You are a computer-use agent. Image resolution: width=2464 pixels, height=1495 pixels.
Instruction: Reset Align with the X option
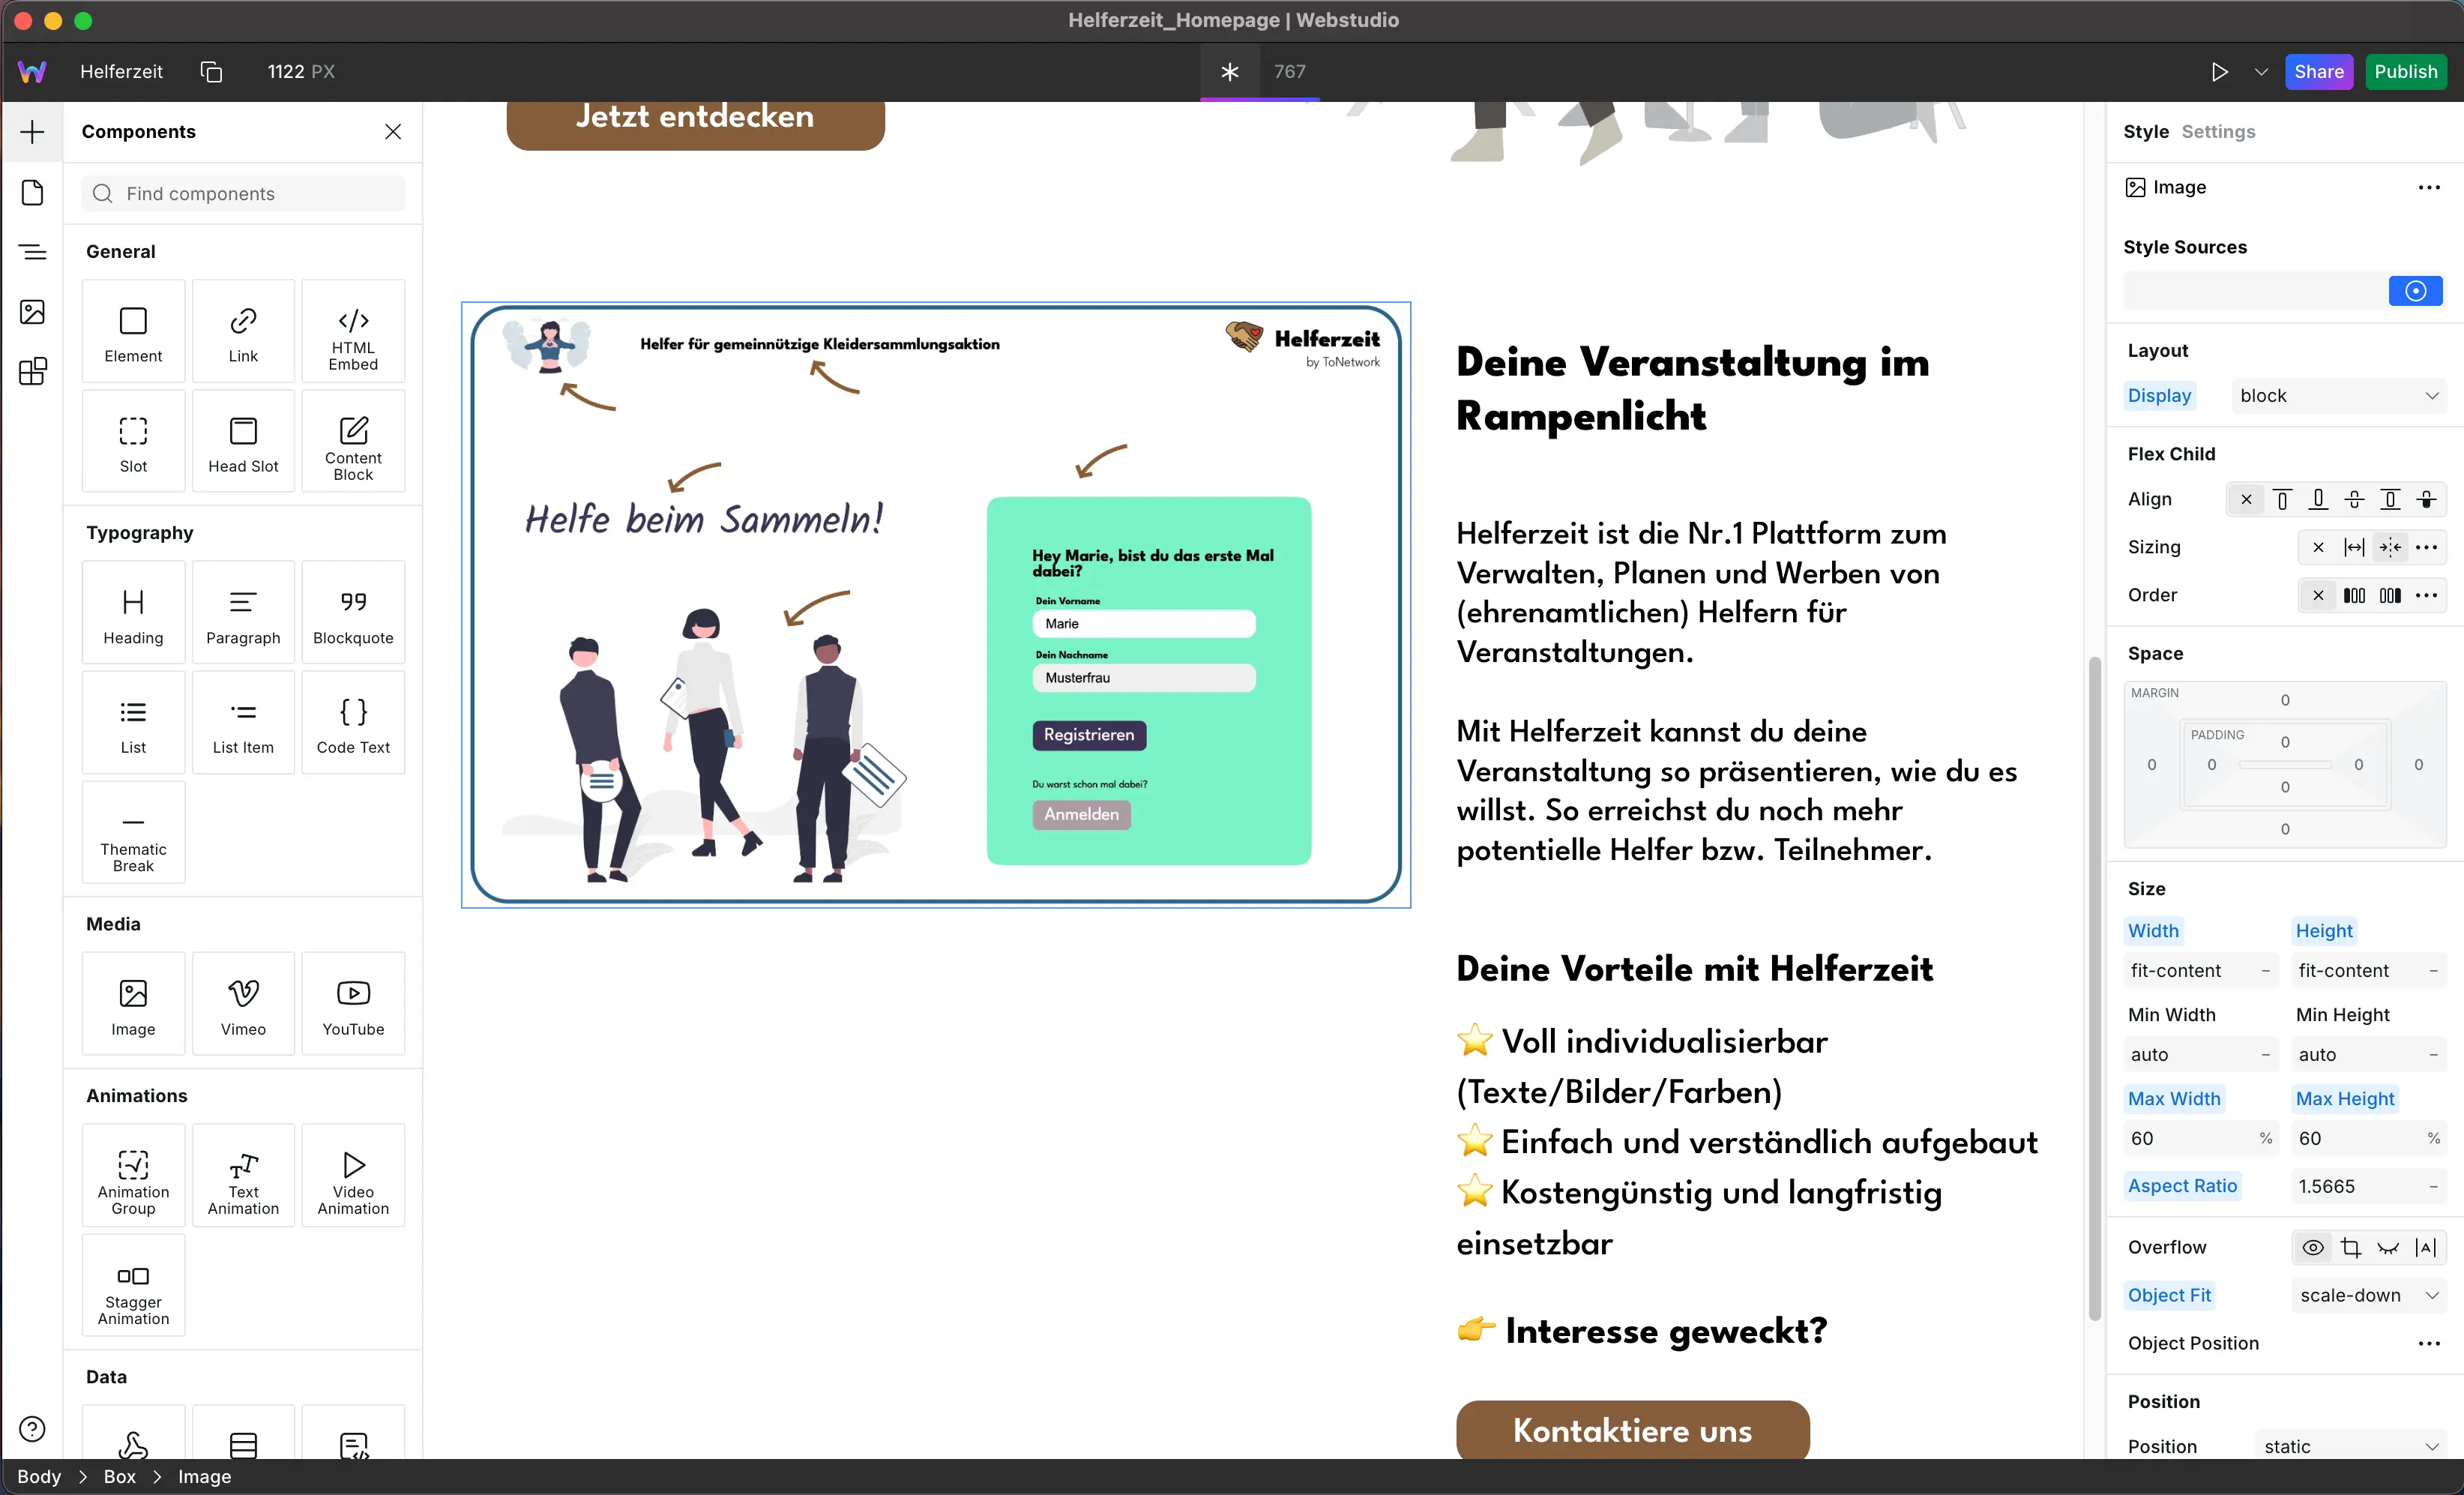[2246, 499]
